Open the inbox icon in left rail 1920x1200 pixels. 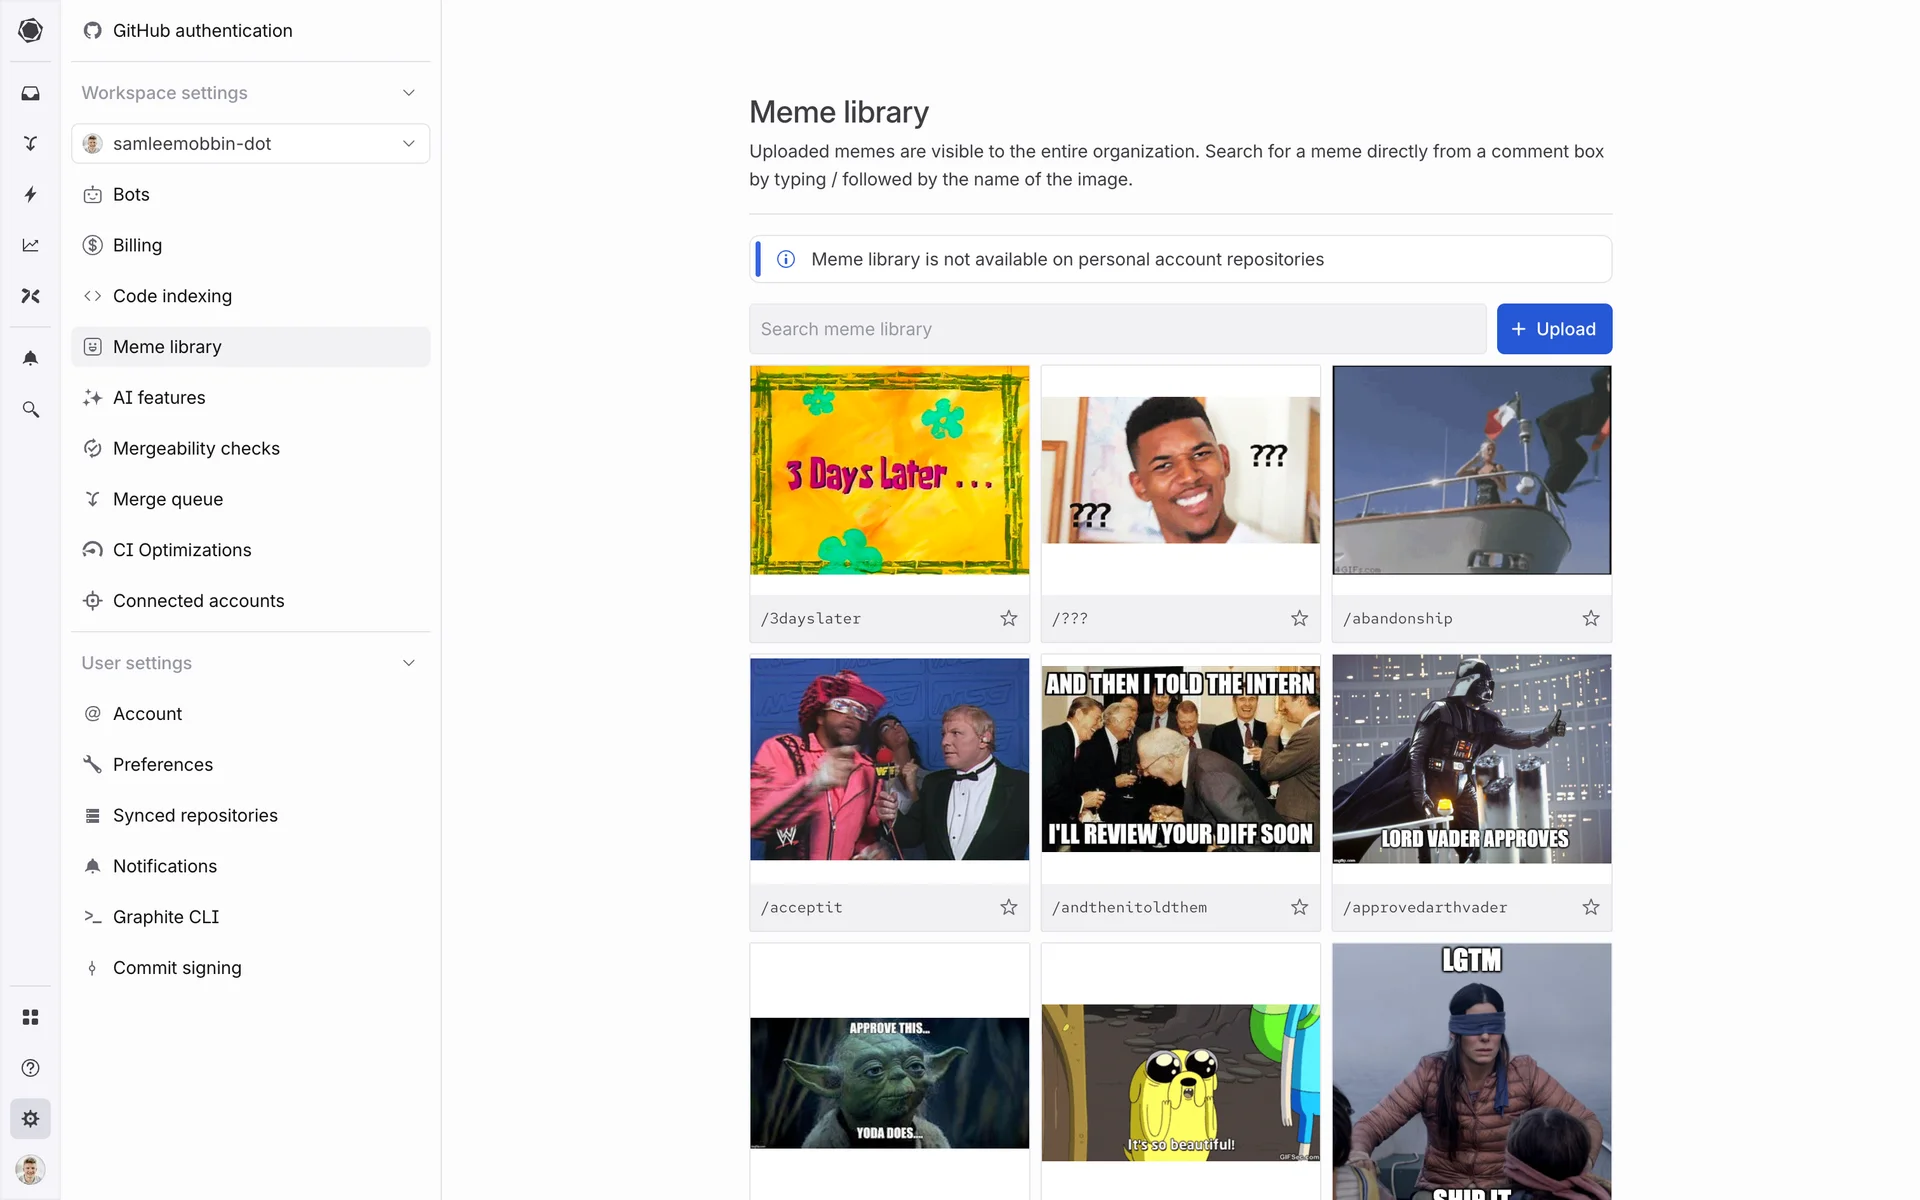pos(30,93)
